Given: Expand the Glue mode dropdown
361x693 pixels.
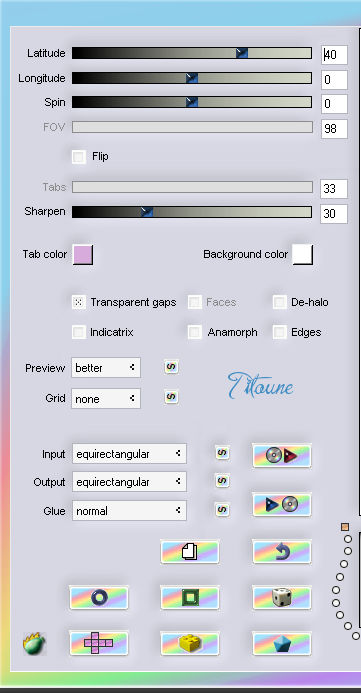Looking at the screenshot, I should pyautogui.click(x=129, y=511).
